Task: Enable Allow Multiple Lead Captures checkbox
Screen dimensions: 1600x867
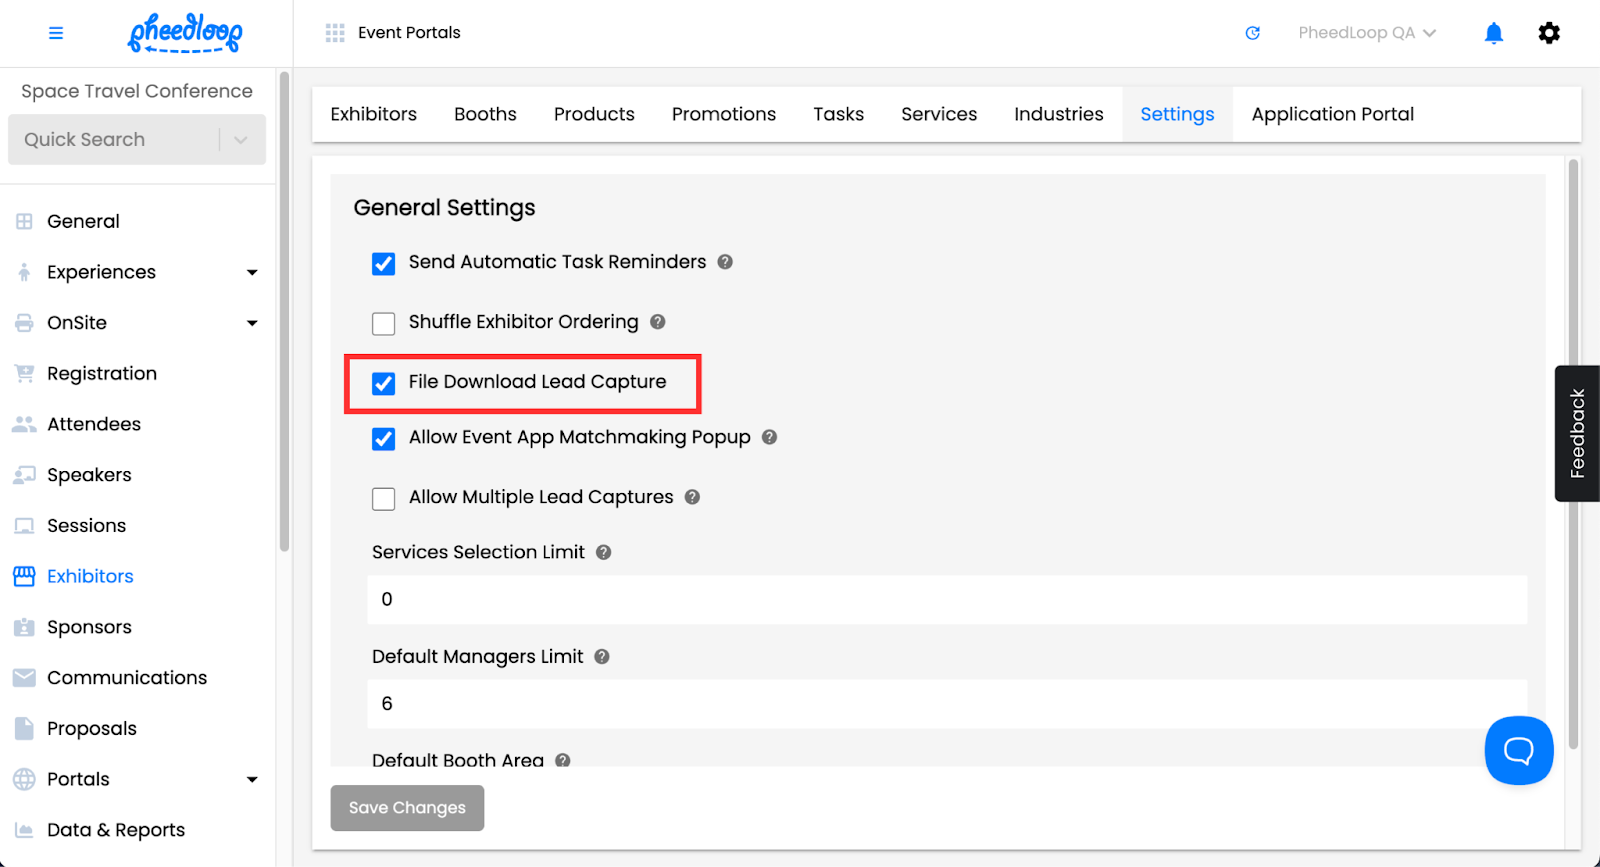Action: [x=383, y=499]
